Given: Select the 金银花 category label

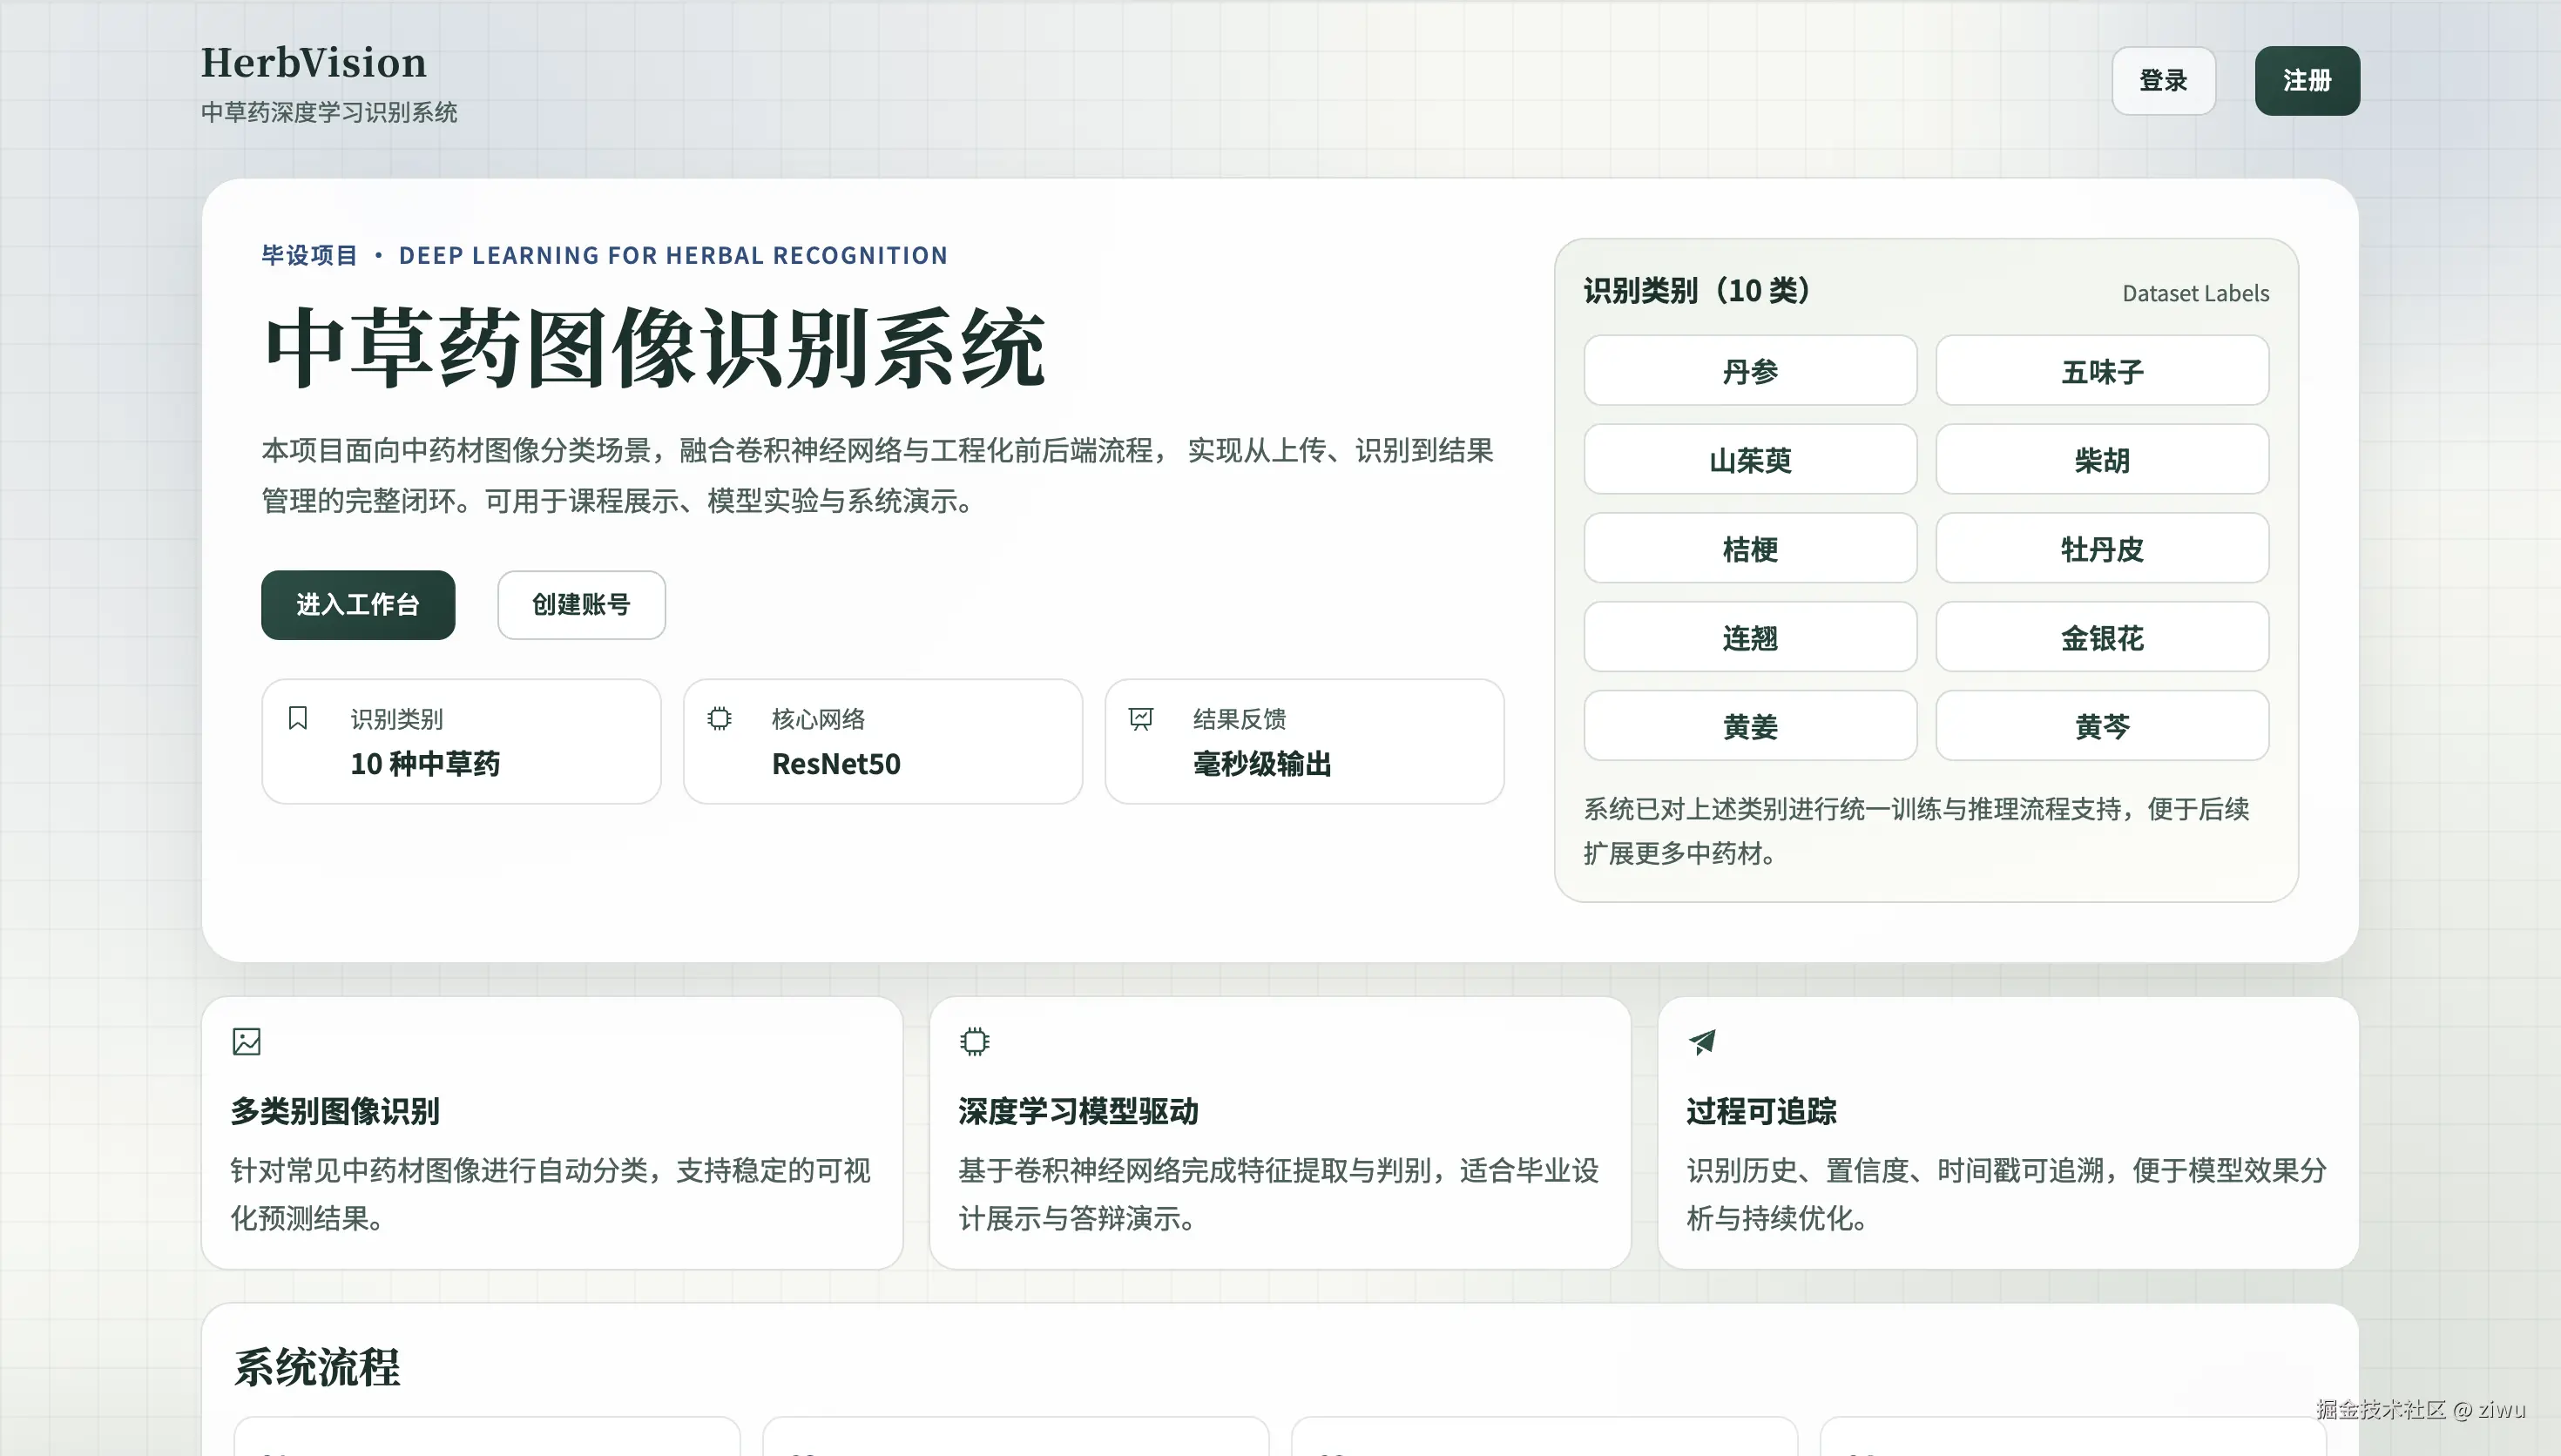Looking at the screenshot, I should 2102,637.
